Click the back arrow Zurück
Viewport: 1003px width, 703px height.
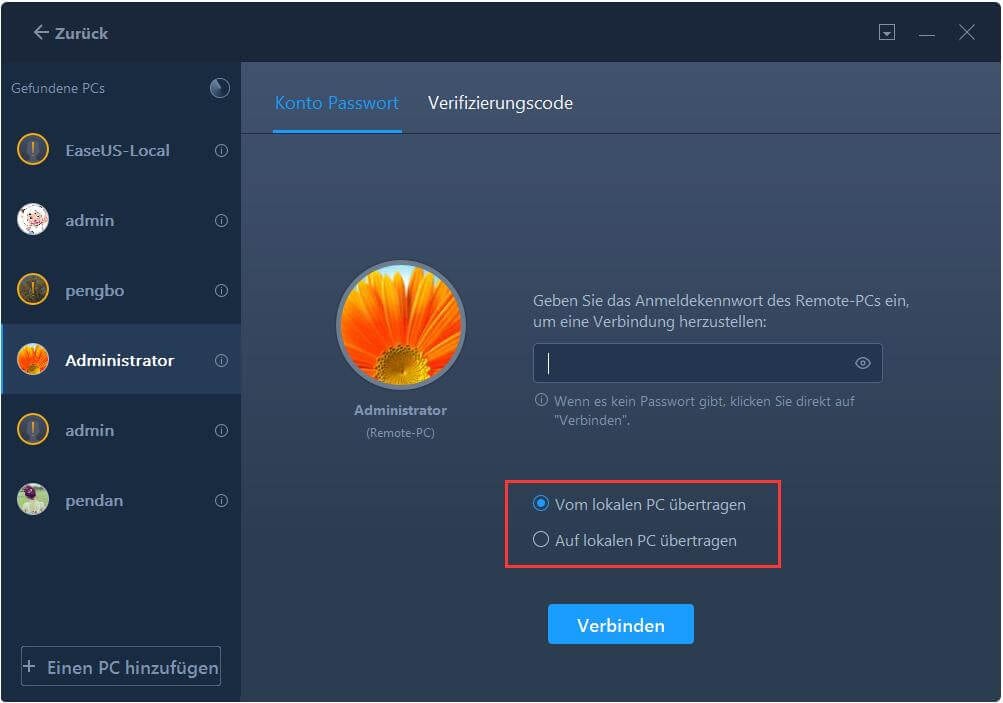[70, 33]
